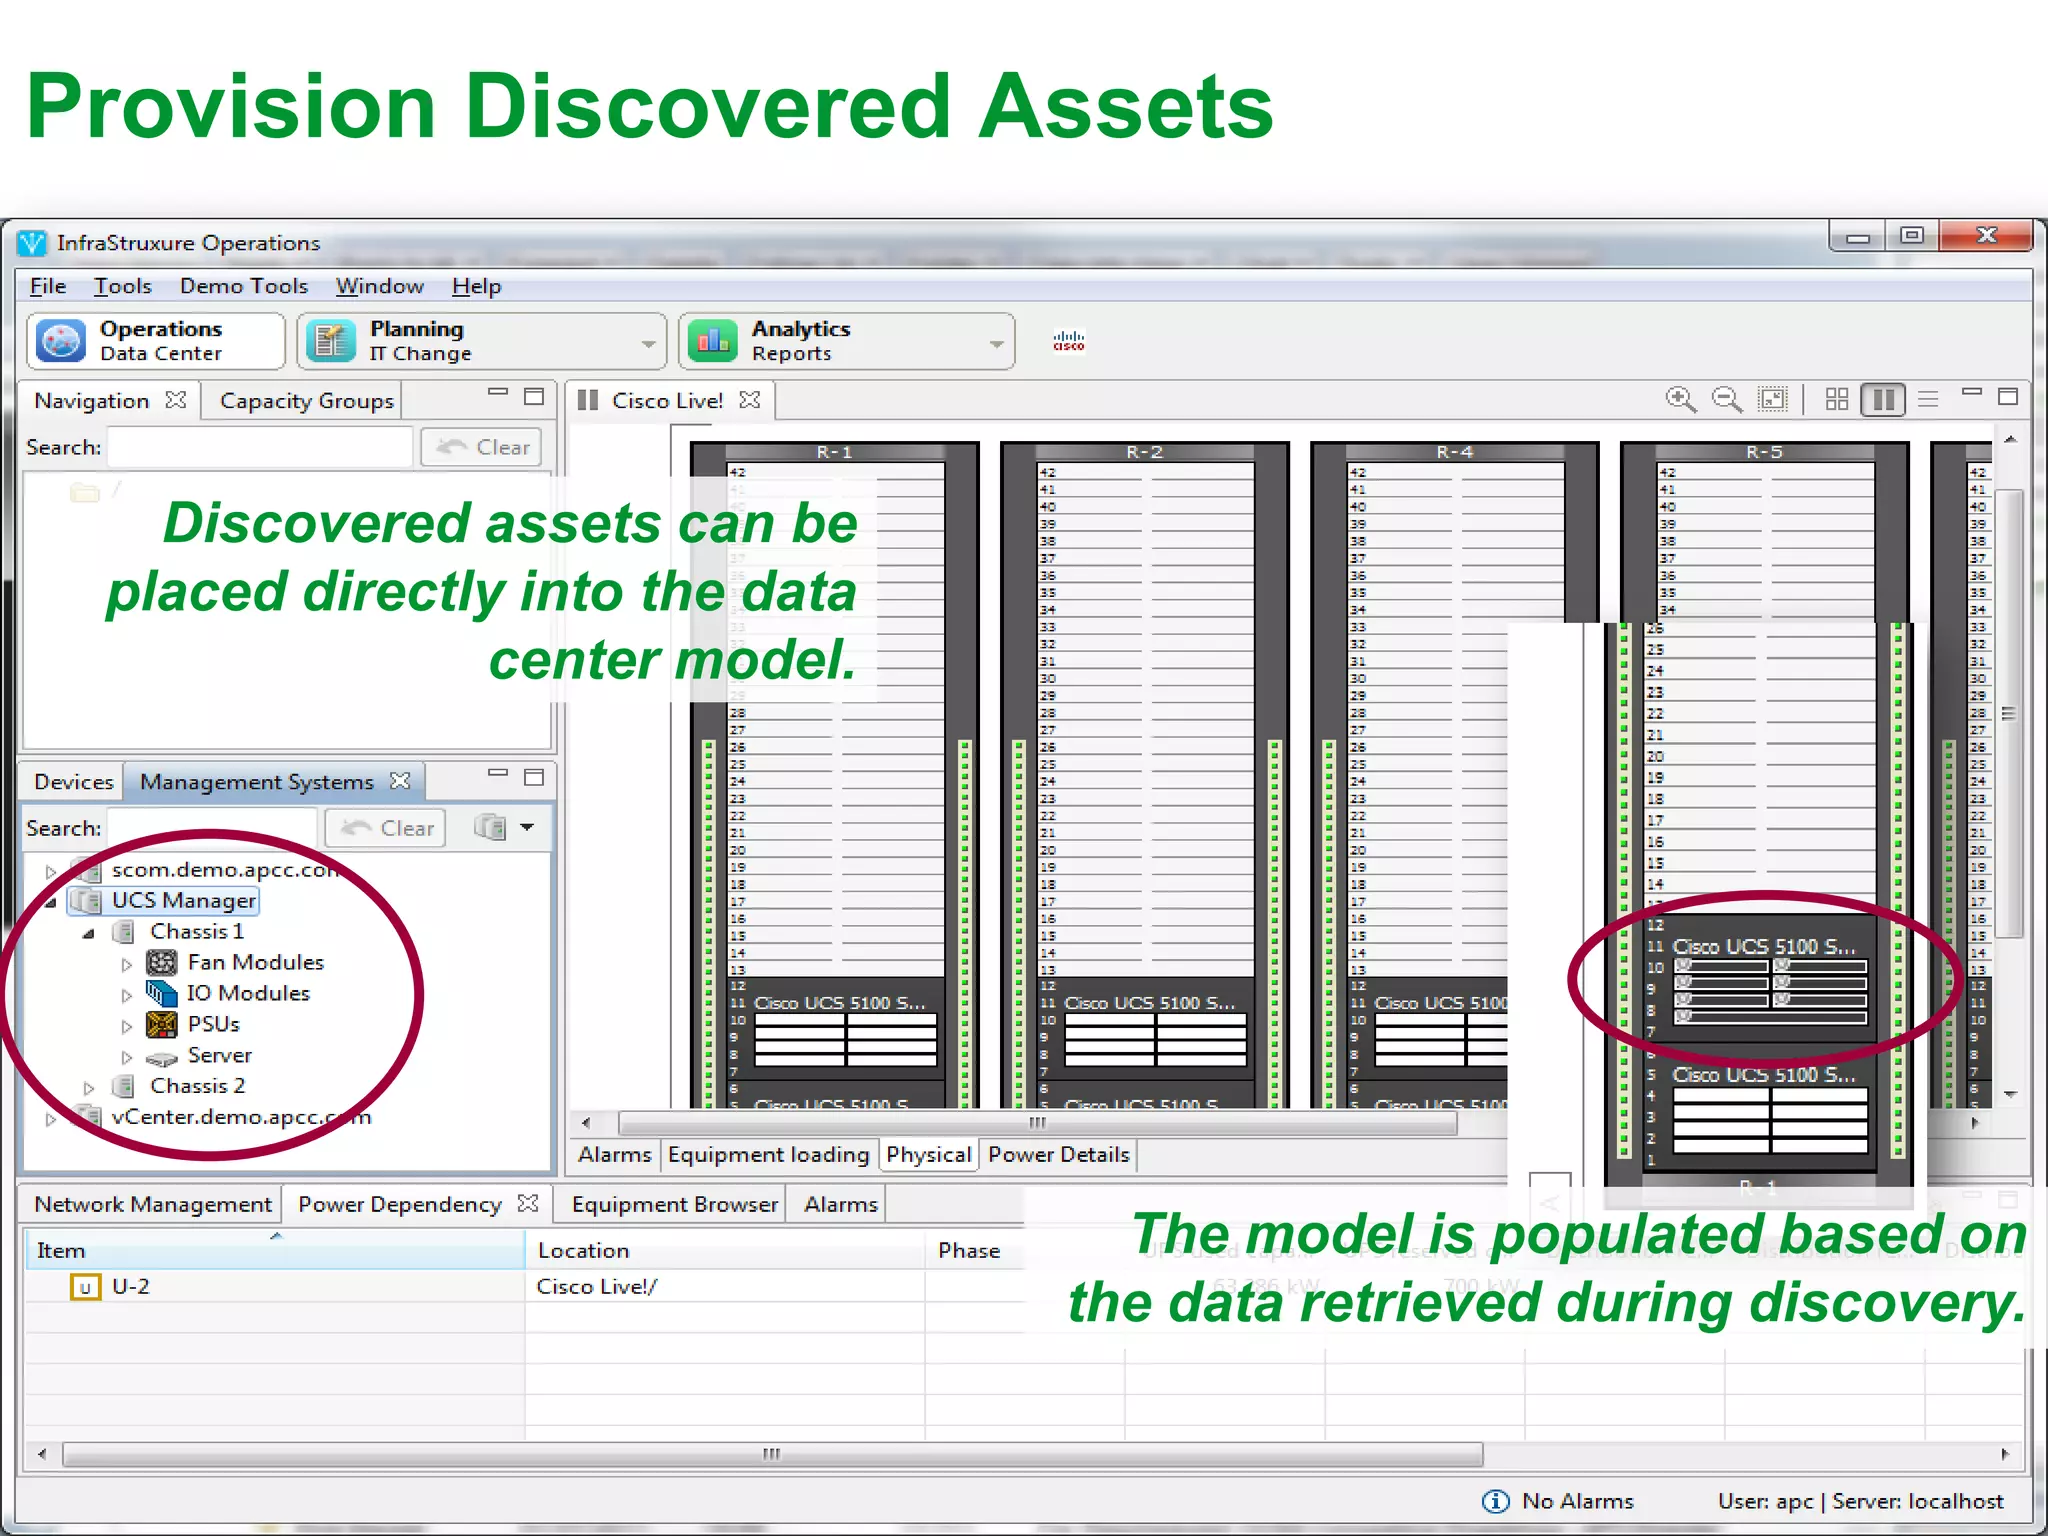This screenshot has width=2048, height=1536.
Task: Expand the Server node
Action: 127,1057
